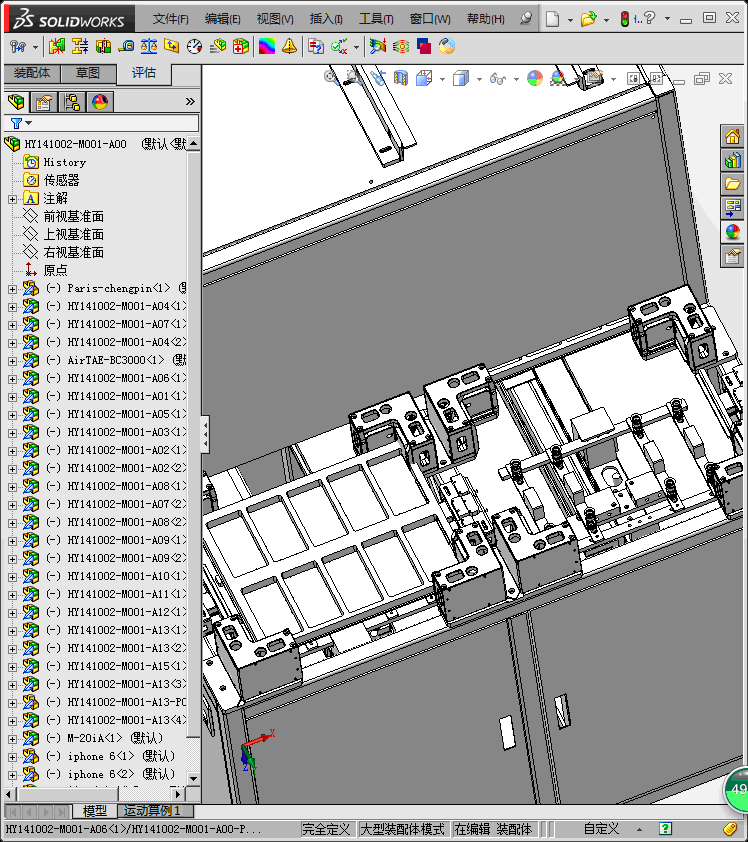
Task: Expand the Paris-chengpin<1> component node
Action: (x=12, y=289)
